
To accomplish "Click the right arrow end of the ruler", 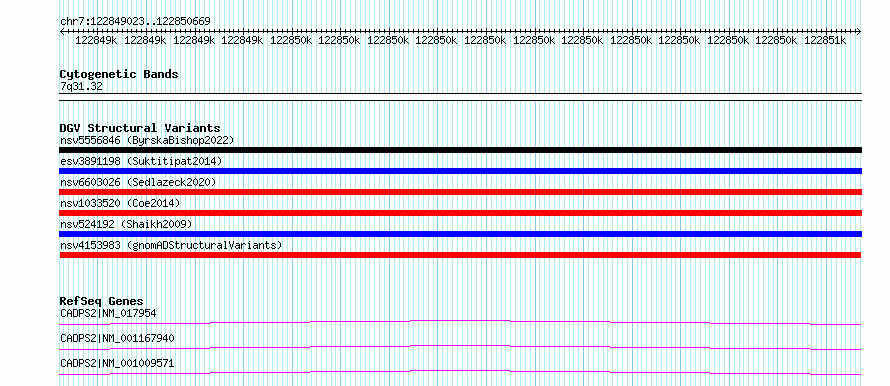I will click(859, 31).
